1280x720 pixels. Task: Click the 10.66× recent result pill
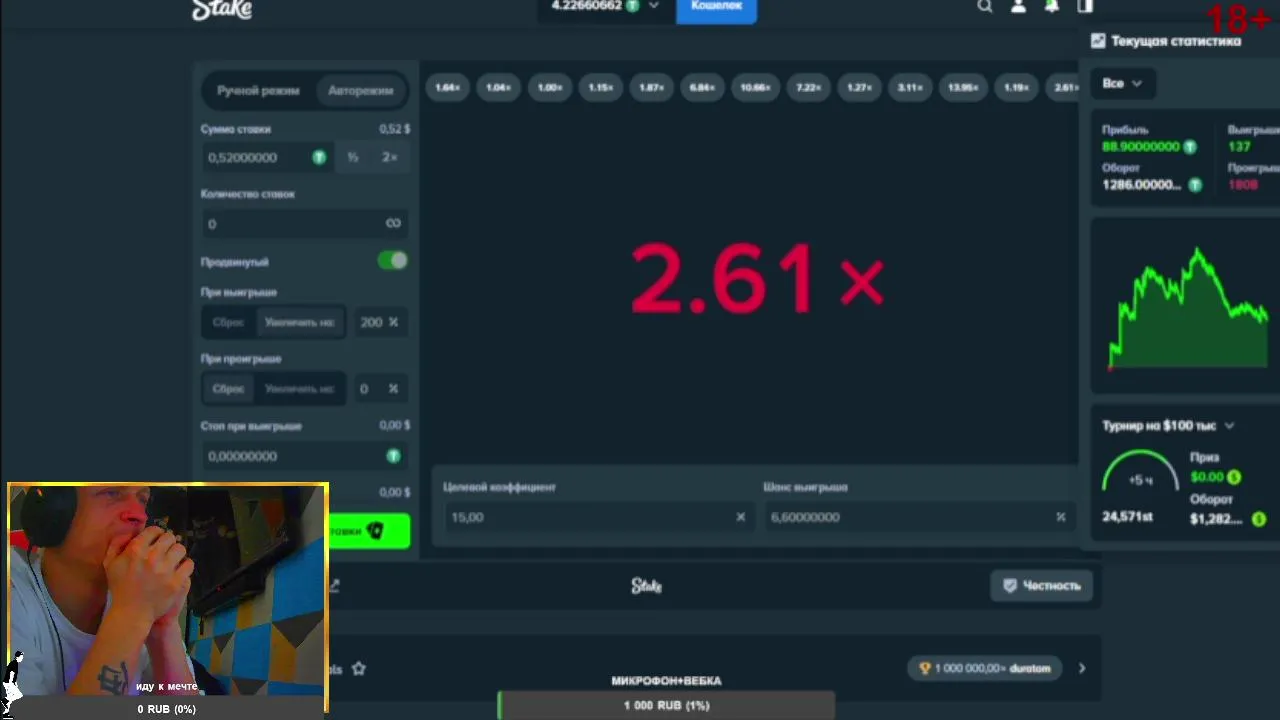[755, 88]
